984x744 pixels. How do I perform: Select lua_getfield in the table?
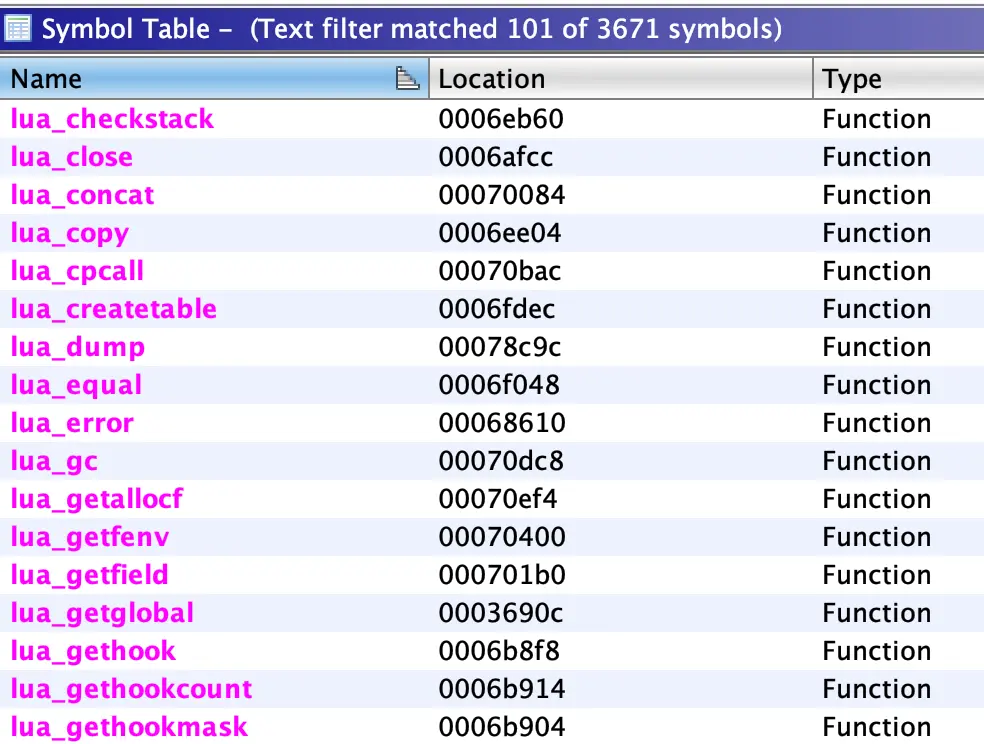point(89,575)
